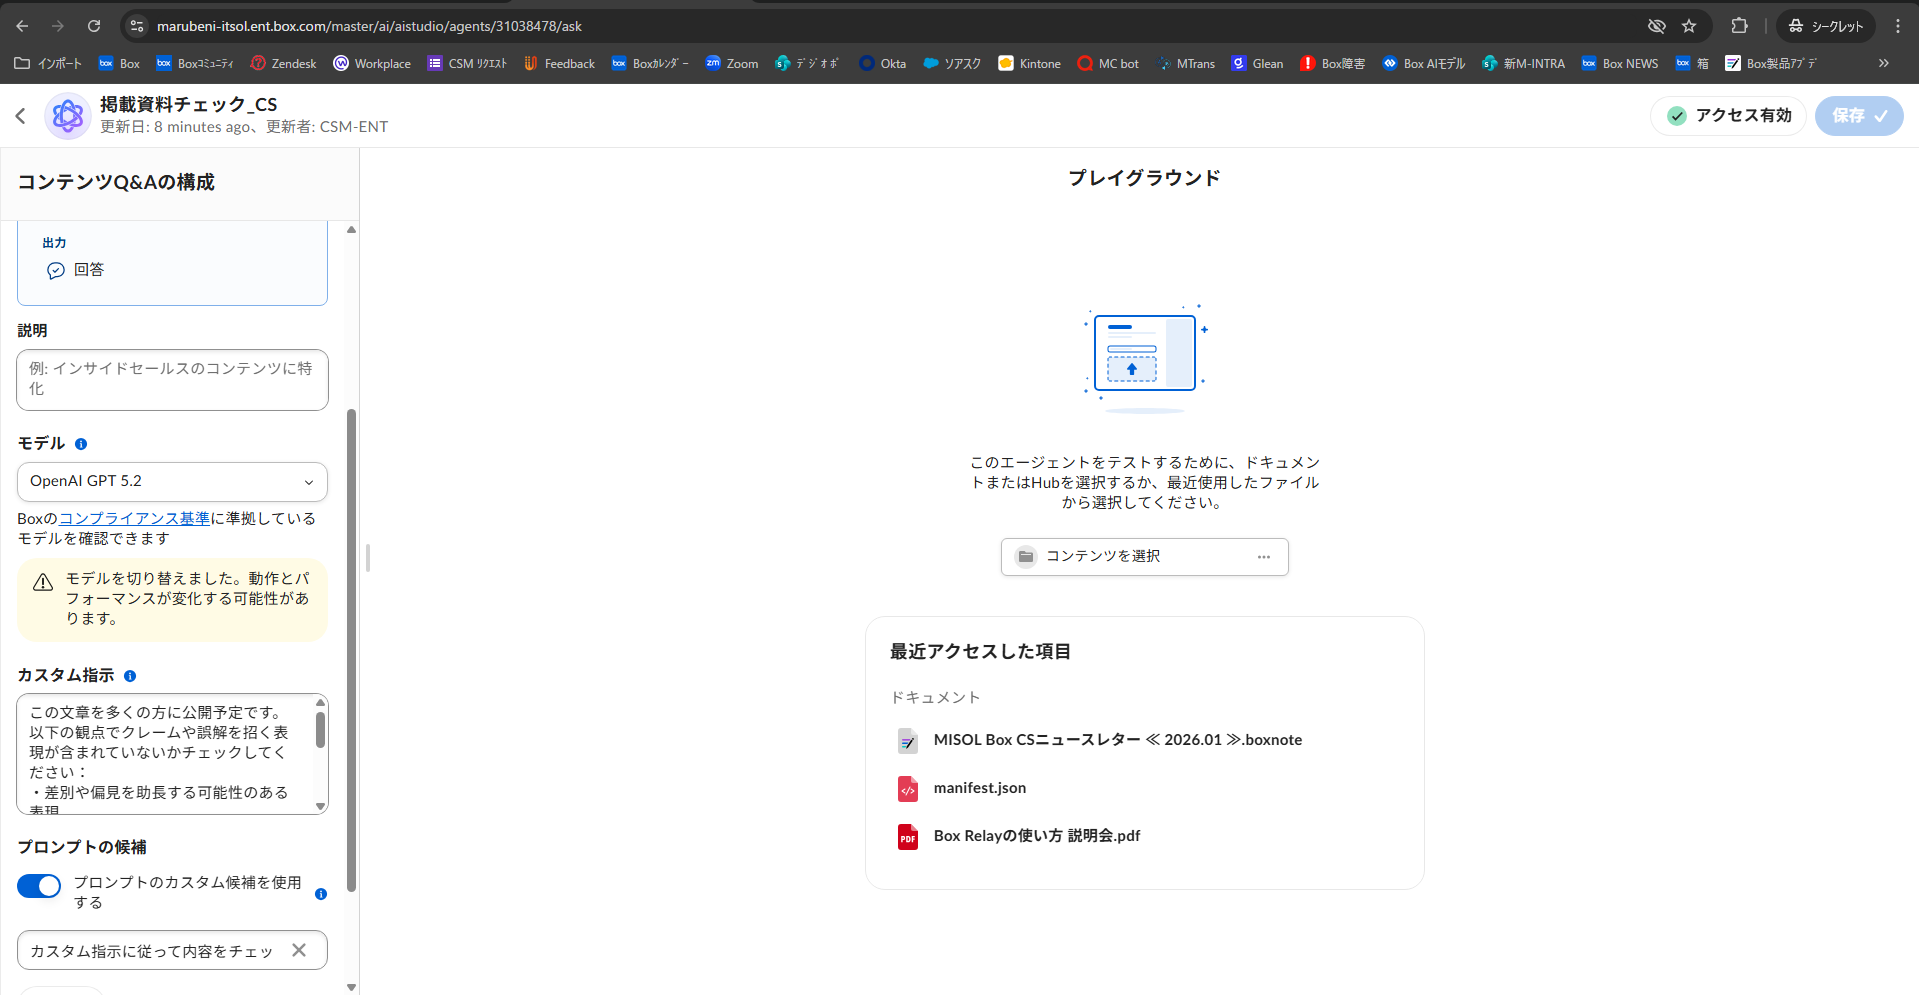Viewport: 1919px width, 995px height.
Task: Click the 保存 save button
Action: click(1858, 116)
